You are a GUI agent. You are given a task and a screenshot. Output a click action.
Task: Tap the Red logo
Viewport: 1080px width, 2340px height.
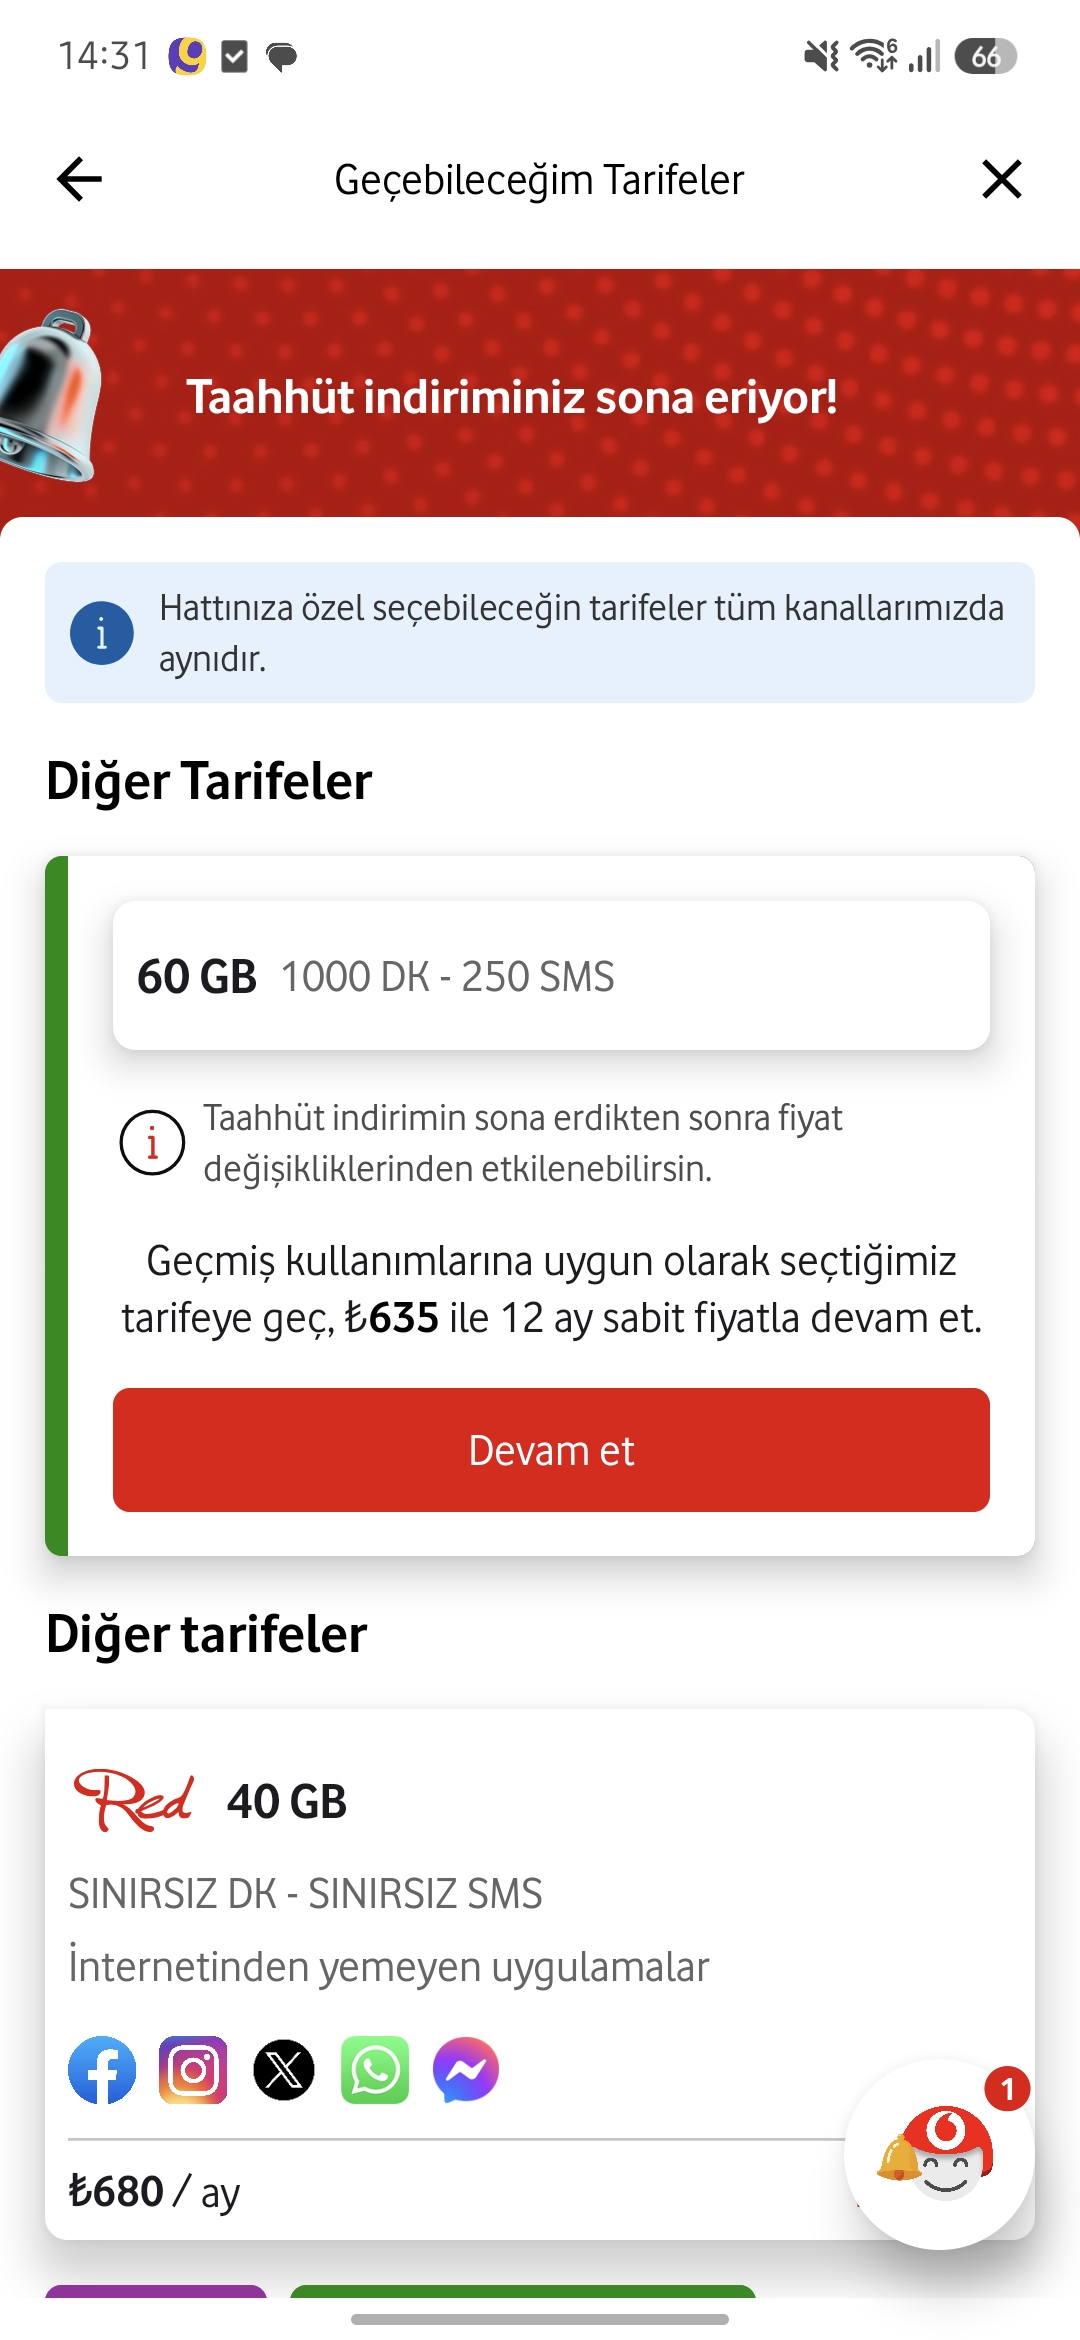pos(133,1800)
